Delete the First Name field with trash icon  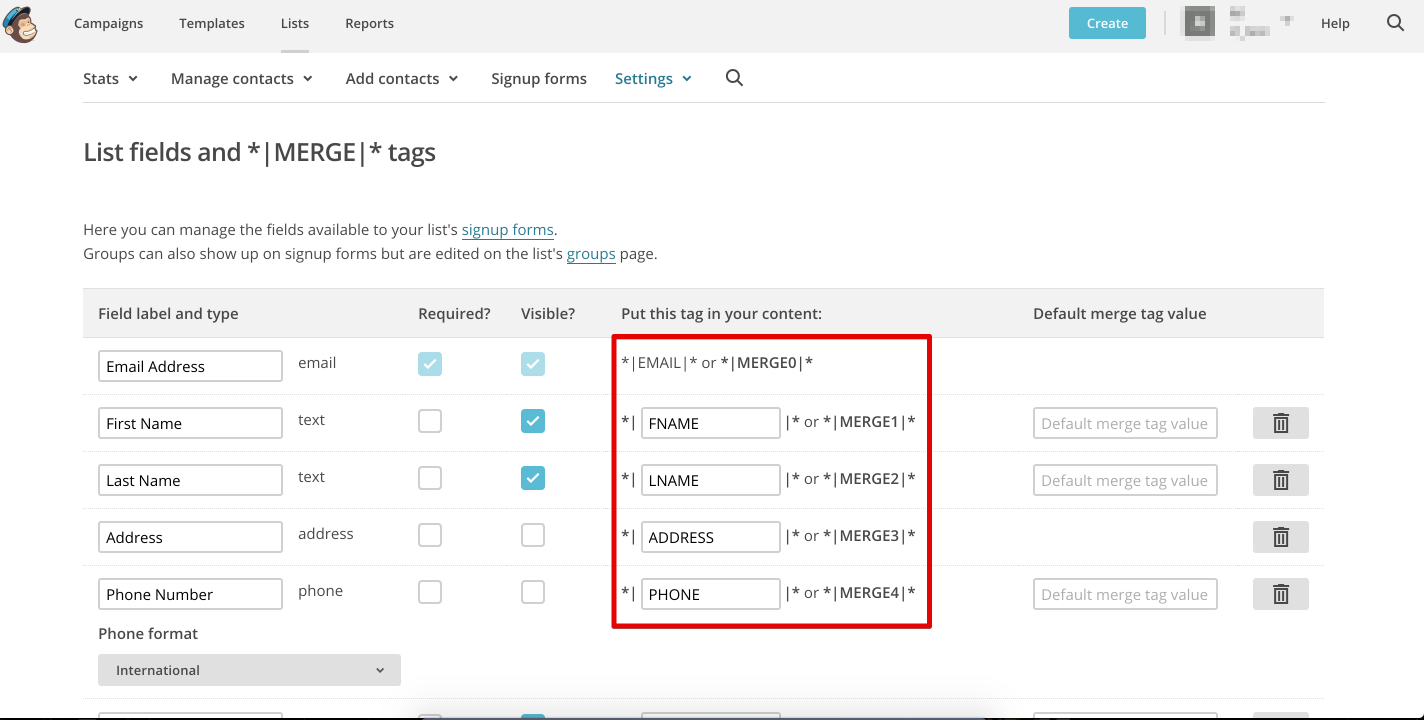tap(1280, 423)
